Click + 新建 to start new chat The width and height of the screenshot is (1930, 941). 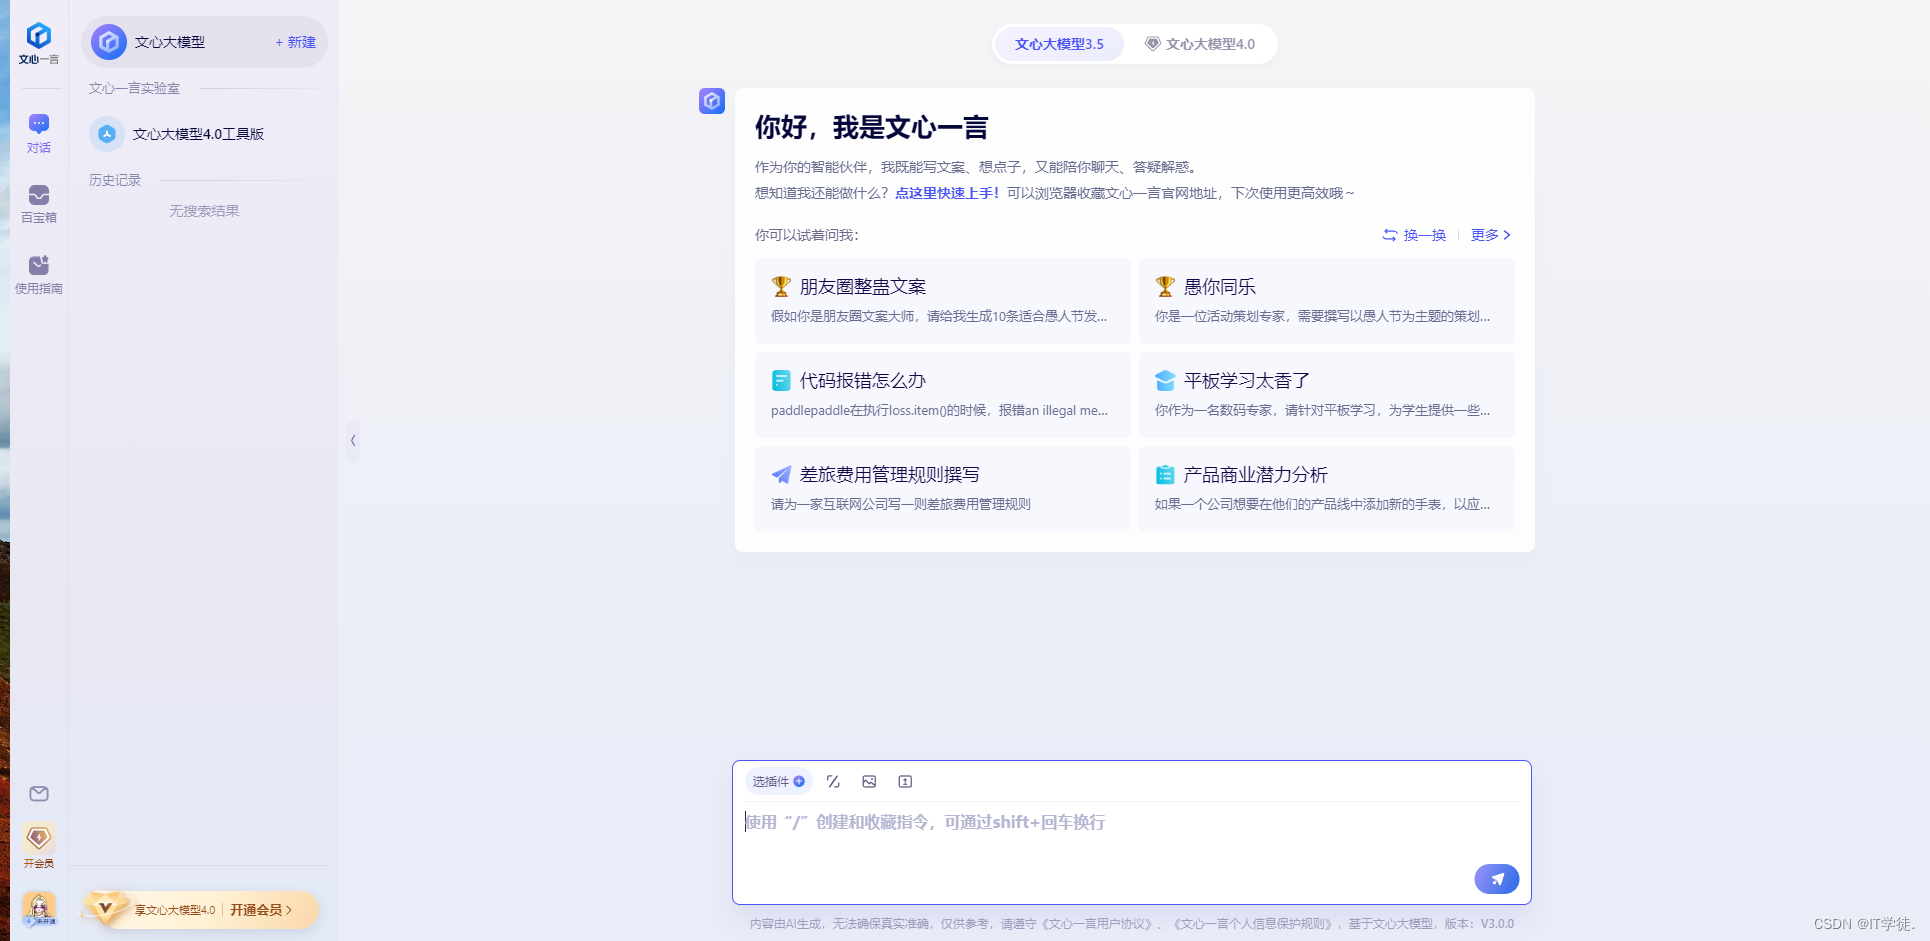pyautogui.click(x=295, y=42)
